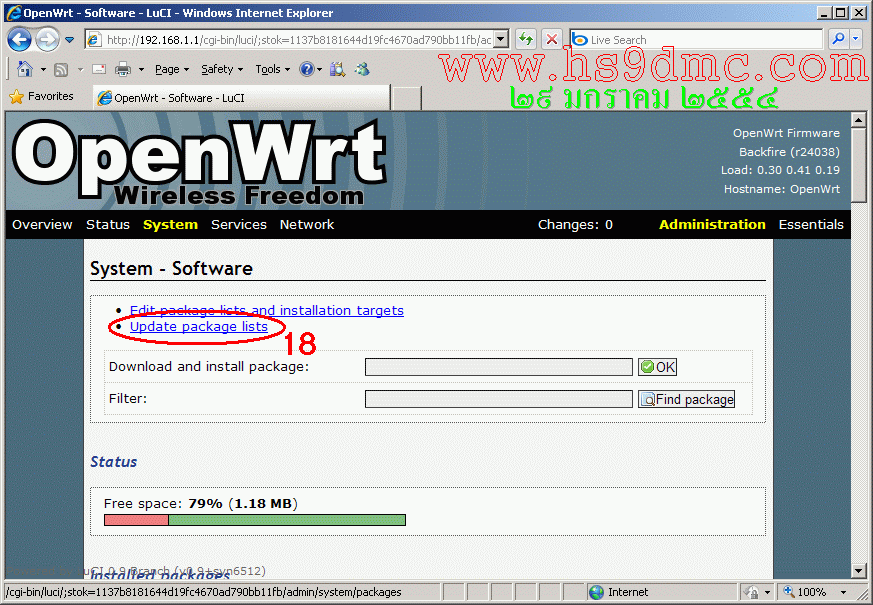The height and width of the screenshot is (605, 873).
Task: Click the Hostname: OpenWrt text
Action: [782, 189]
